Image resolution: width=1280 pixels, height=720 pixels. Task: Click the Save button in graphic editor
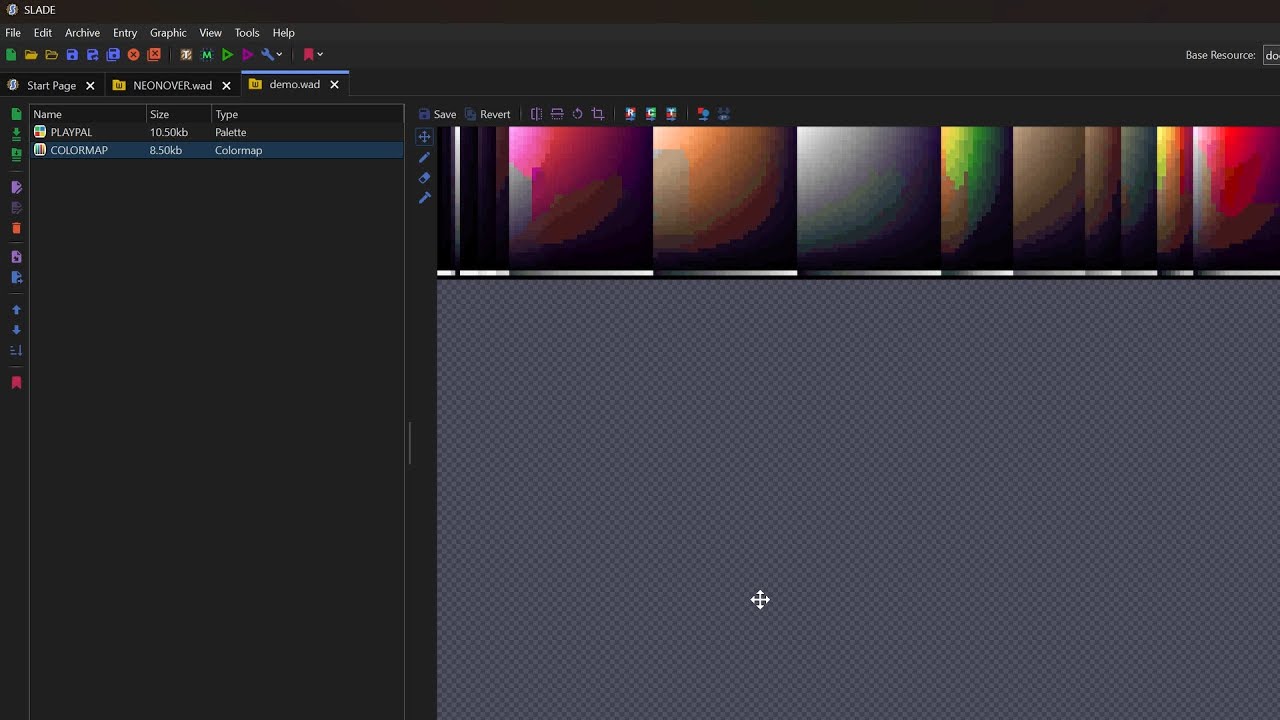437,114
